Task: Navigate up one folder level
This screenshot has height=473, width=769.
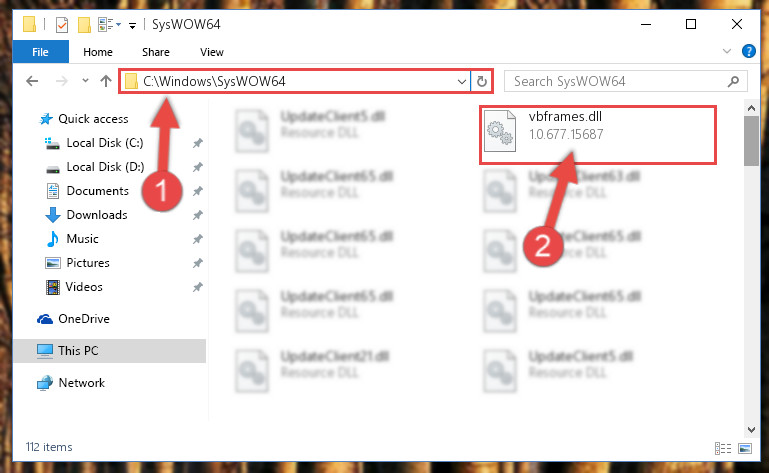Action: pyautogui.click(x=106, y=81)
